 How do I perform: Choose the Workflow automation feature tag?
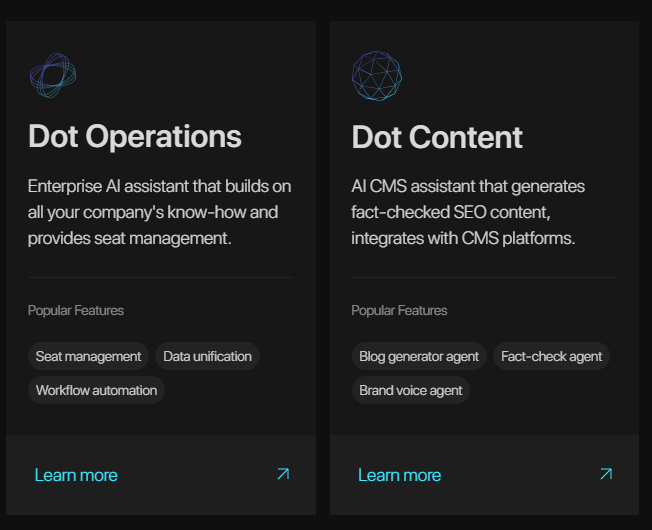tap(96, 390)
